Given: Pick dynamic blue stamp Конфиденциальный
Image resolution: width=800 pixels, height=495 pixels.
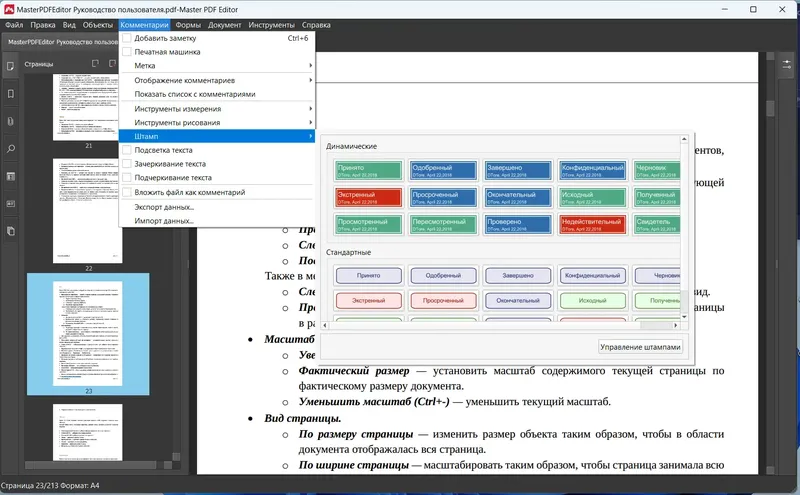Looking at the screenshot, I should tap(592, 170).
